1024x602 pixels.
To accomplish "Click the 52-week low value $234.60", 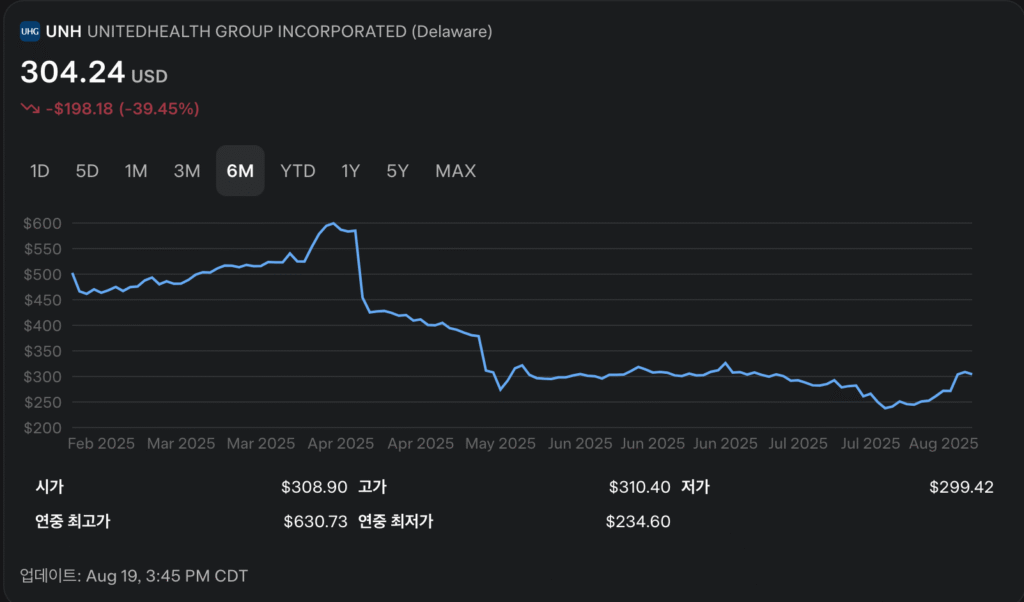I will [638, 522].
